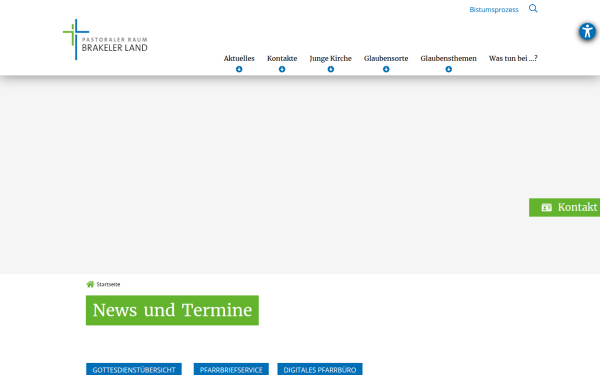The image size is (600, 375).
Task: Expand the Glaubensthemen submenu arrow
Action: pos(448,69)
